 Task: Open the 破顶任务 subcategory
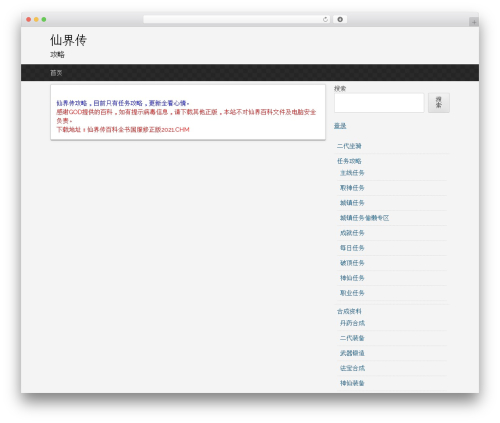coord(352,263)
